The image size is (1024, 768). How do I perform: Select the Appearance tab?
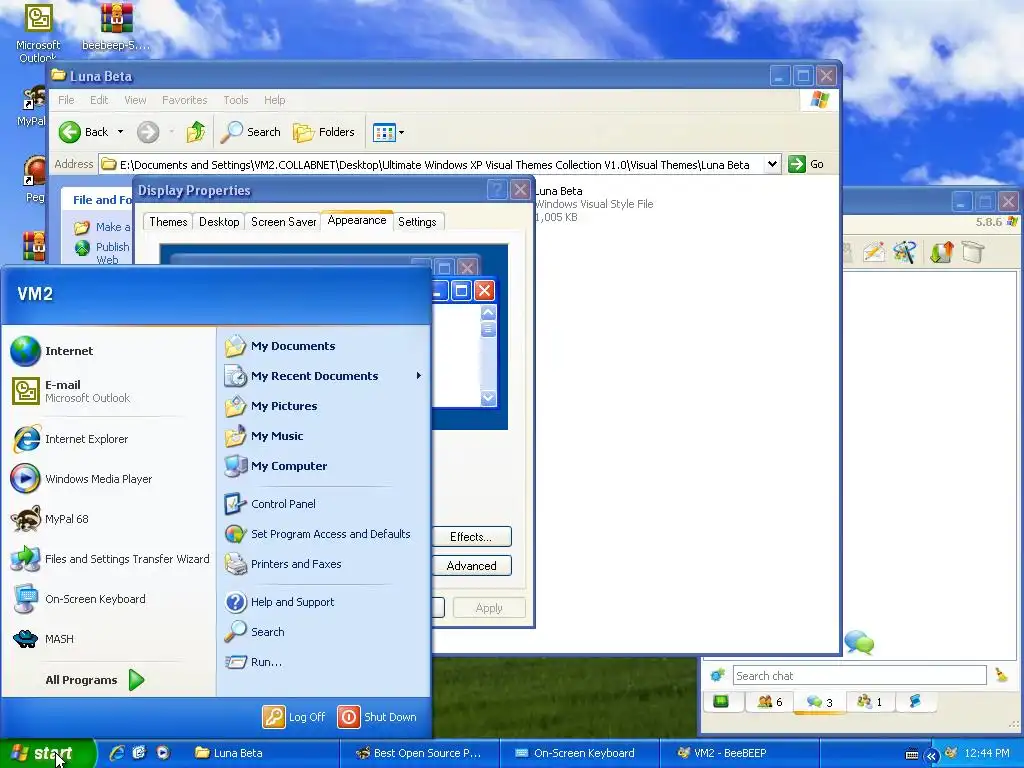point(357,220)
